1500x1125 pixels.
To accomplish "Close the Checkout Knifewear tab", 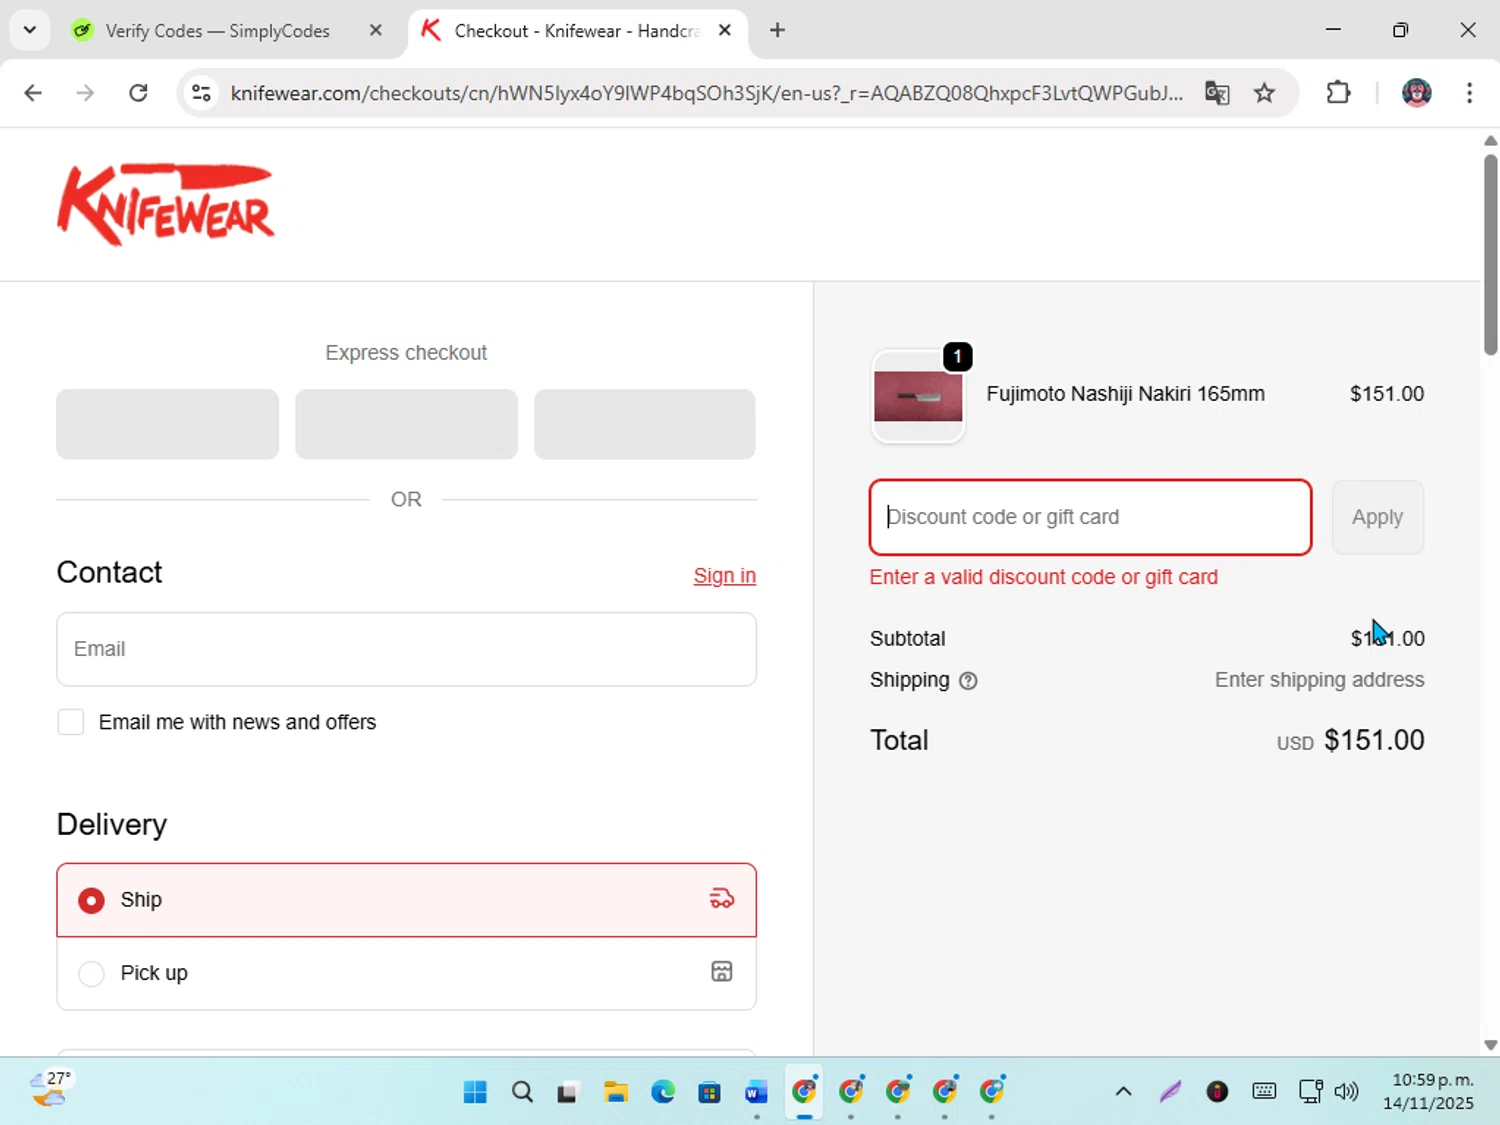I will click(x=725, y=30).
